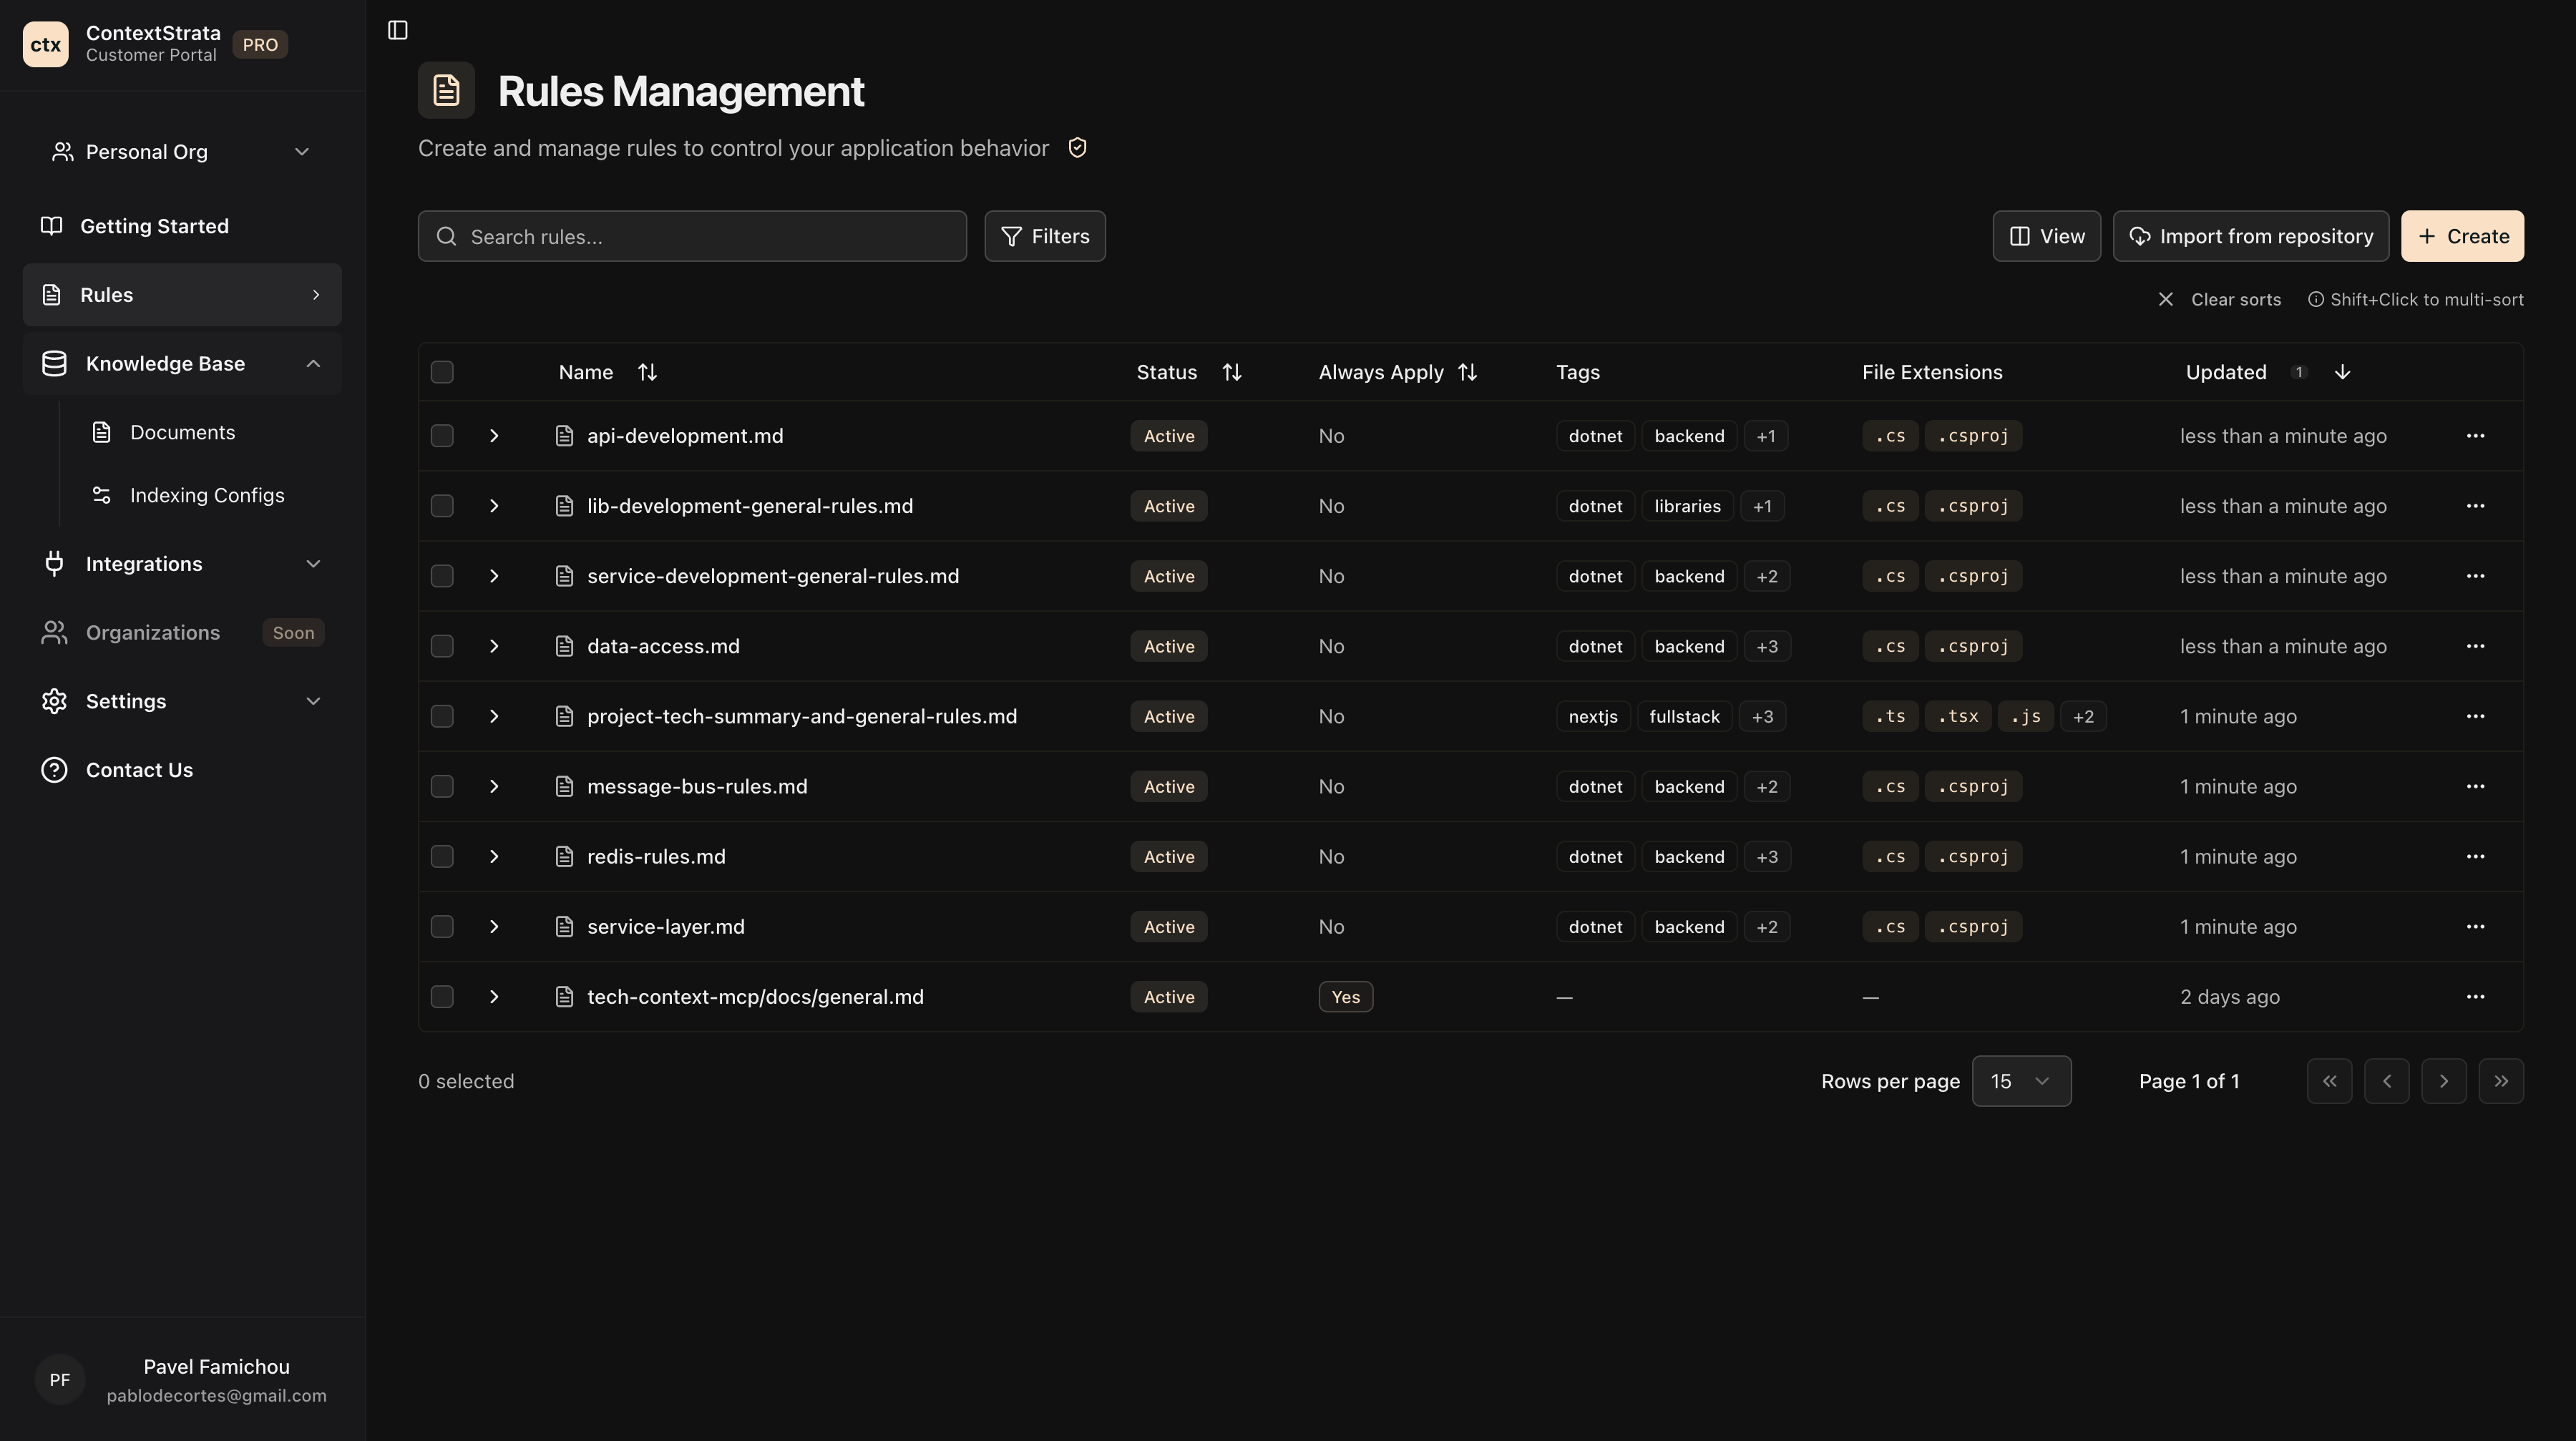
Task: Click the PF user avatar
Action: [60, 1380]
